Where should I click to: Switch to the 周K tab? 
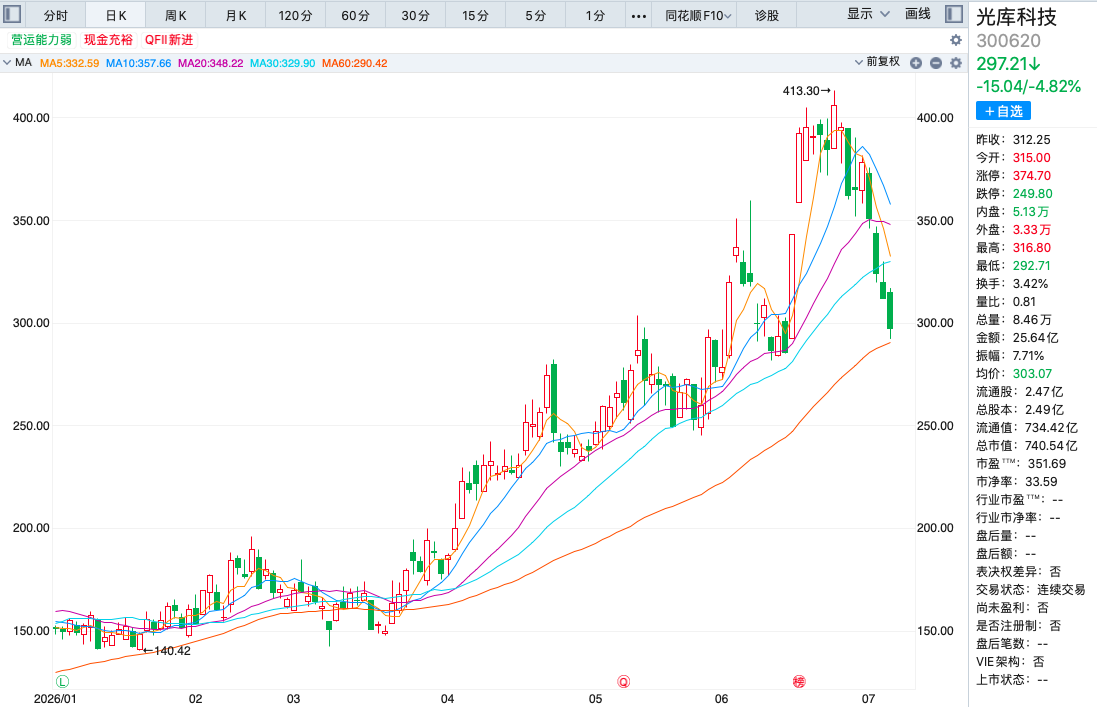pyautogui.click(x=176, y=15)
